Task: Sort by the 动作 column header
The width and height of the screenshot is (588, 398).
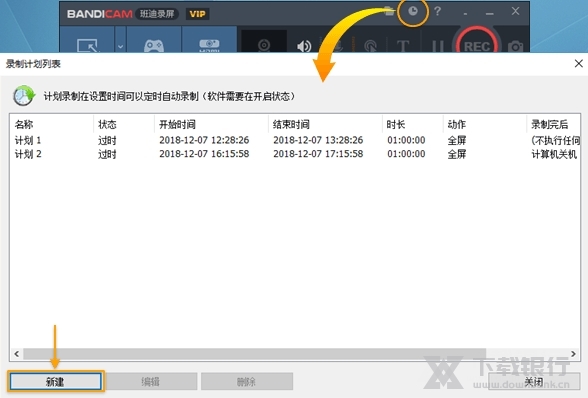Action: click(484, 124)
